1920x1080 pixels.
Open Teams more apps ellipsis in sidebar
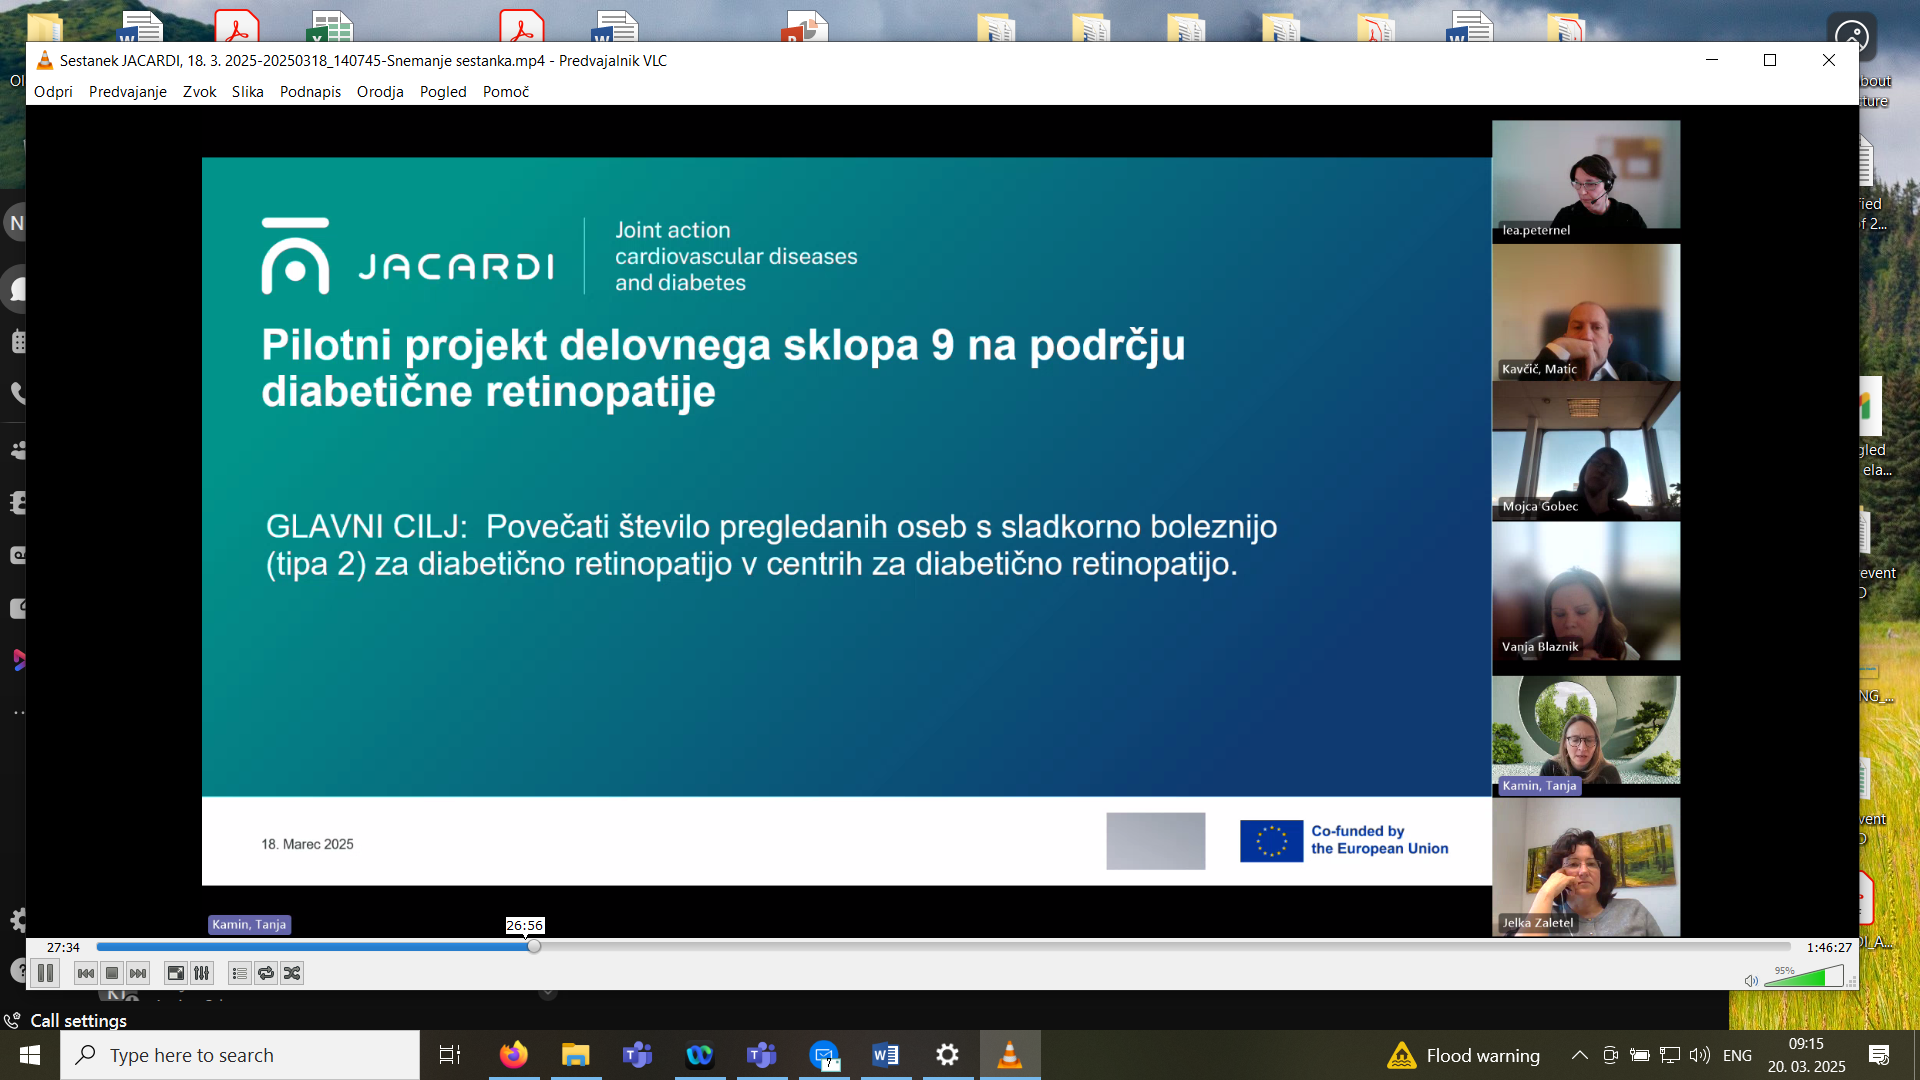(18, 713)
